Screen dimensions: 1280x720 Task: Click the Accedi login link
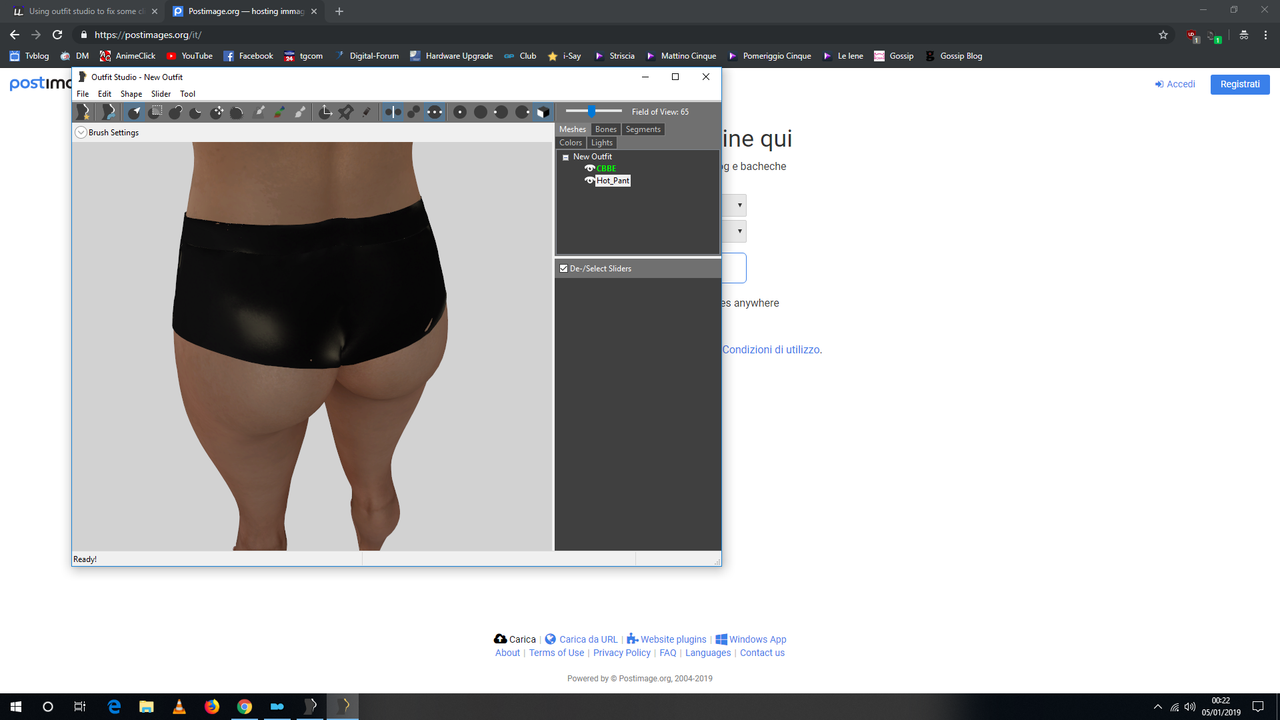(x=1175, y=84)
